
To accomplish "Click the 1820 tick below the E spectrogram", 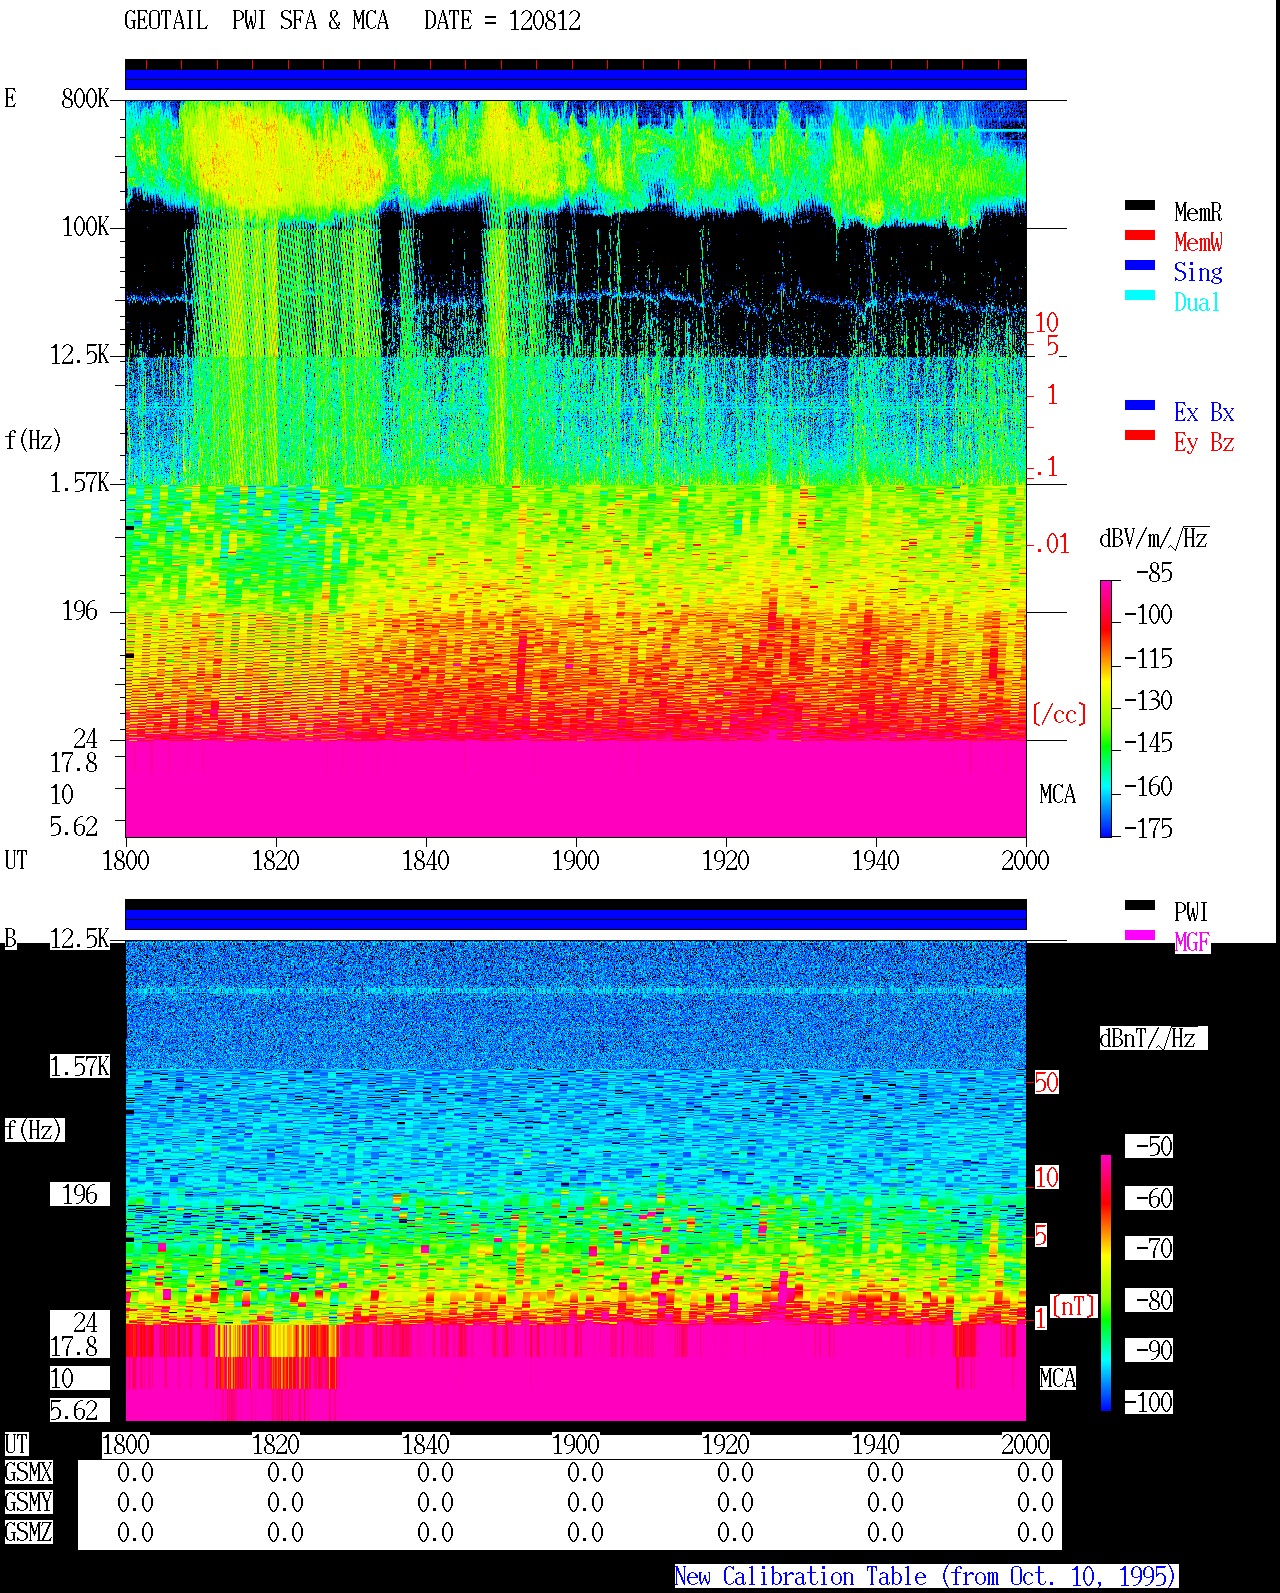I will 275,860.
